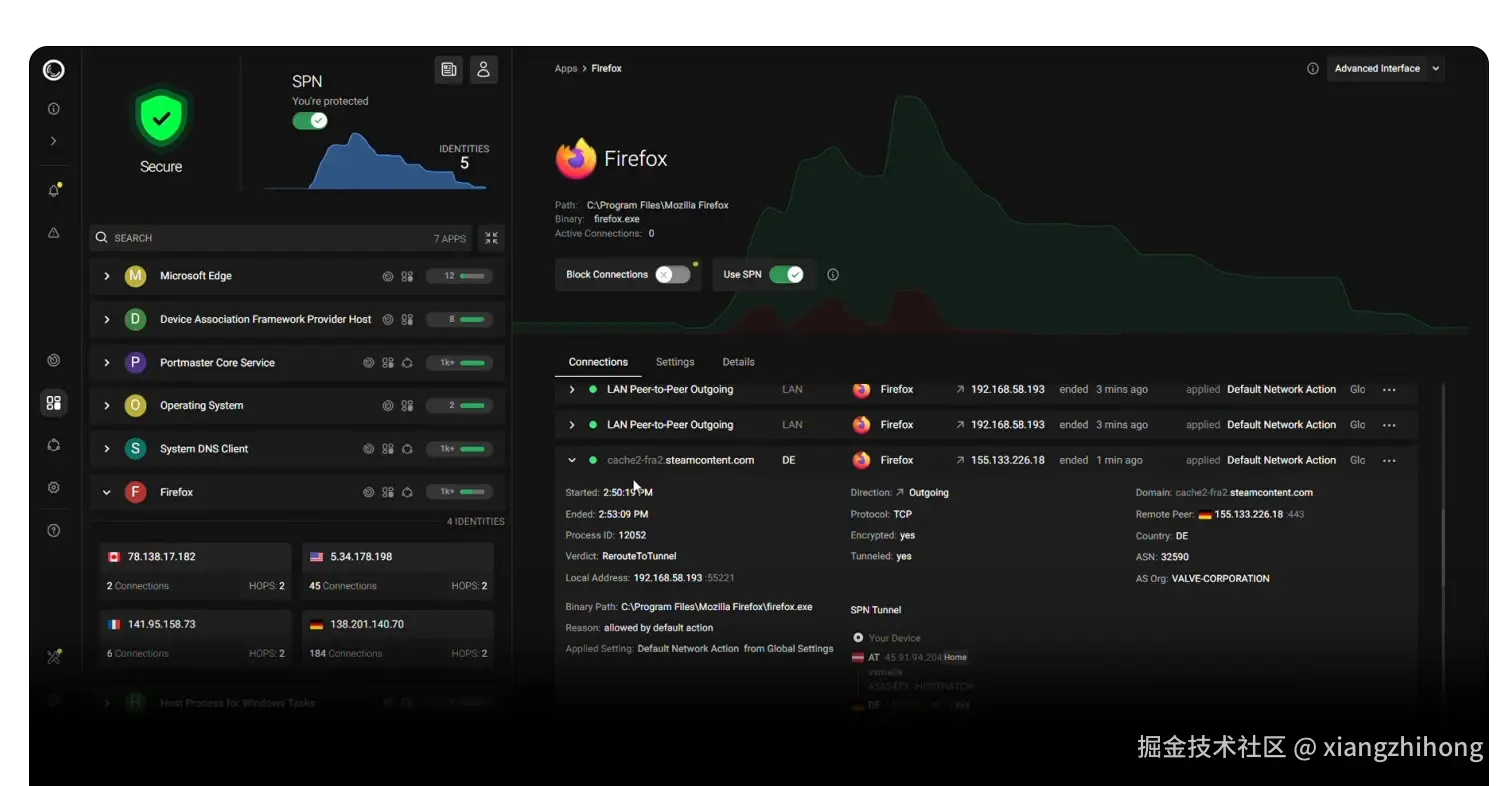Screen dimensions: 1506x786
Task: Select the Apps grid icon in the sidebar
Action: coord(54,402)
